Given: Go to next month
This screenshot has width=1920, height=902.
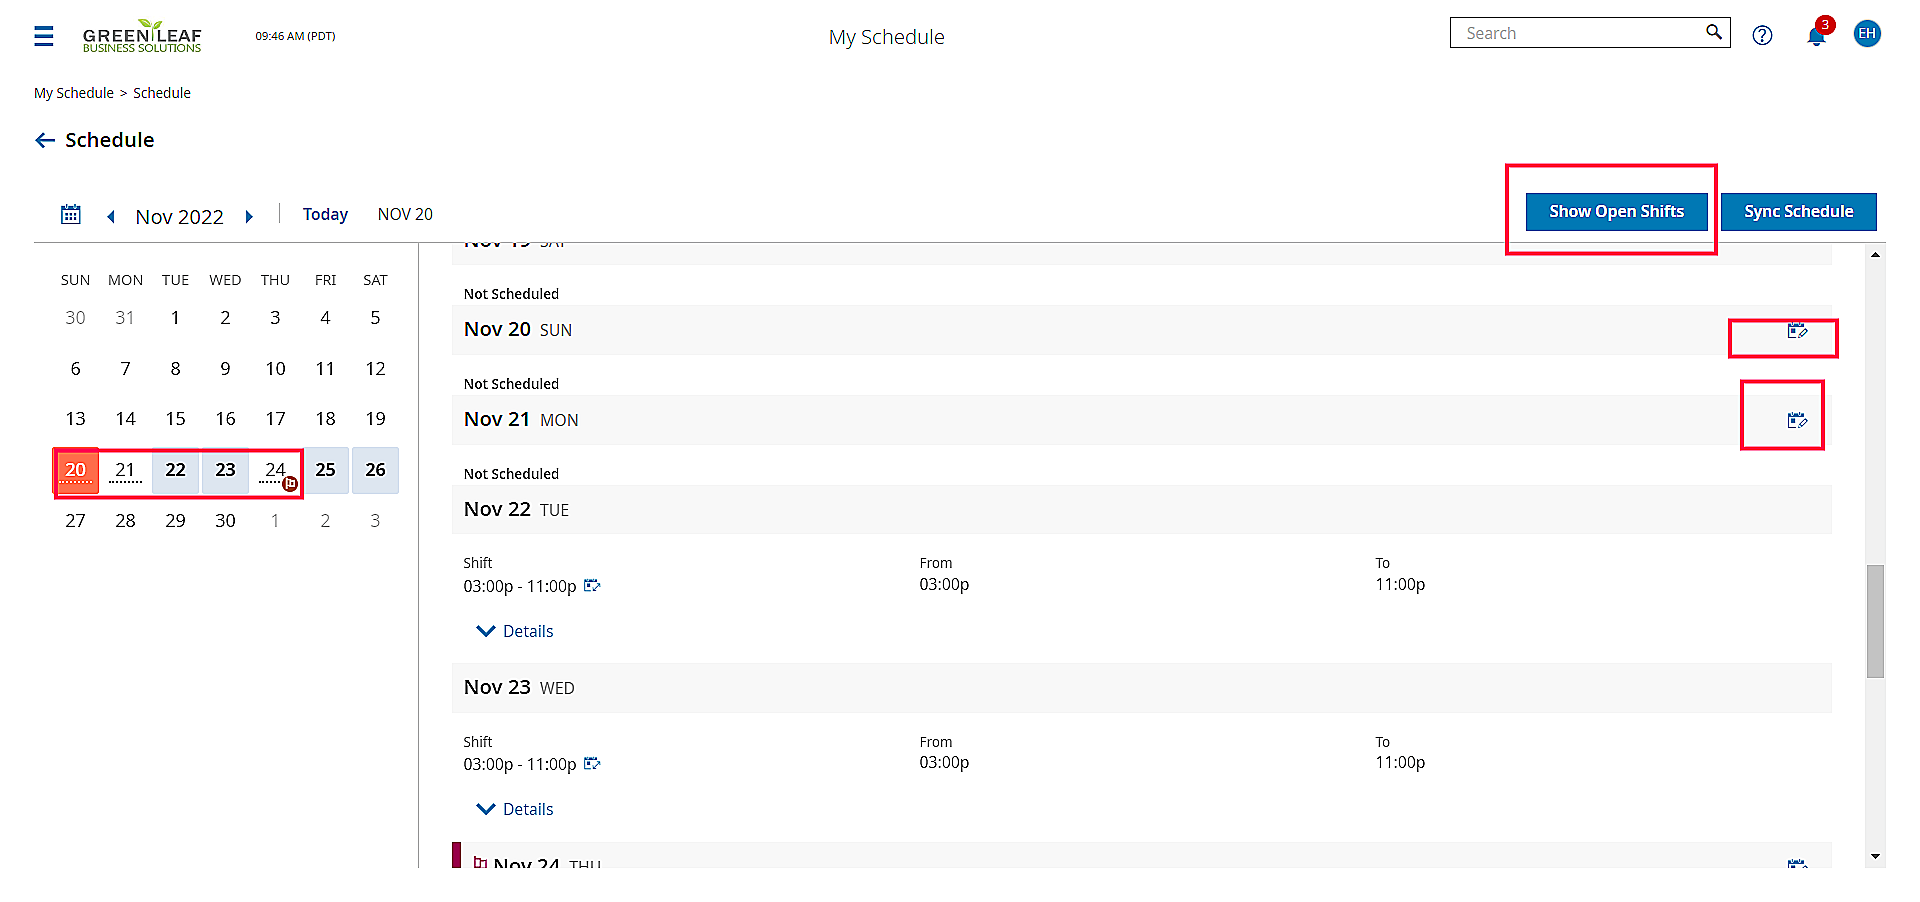Looking at the screenshot, I should [x=249, y=217].
